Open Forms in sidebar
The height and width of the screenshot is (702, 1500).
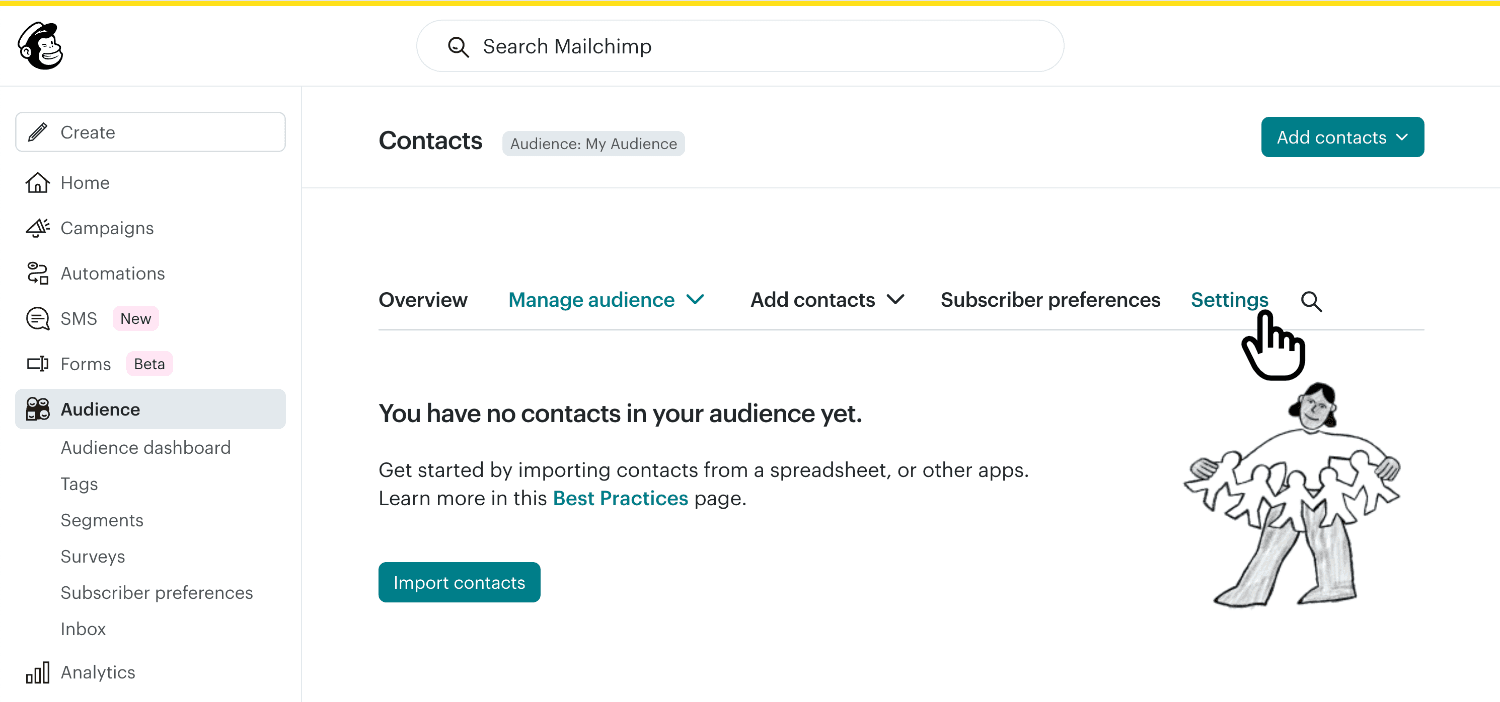tap(86, 364)
